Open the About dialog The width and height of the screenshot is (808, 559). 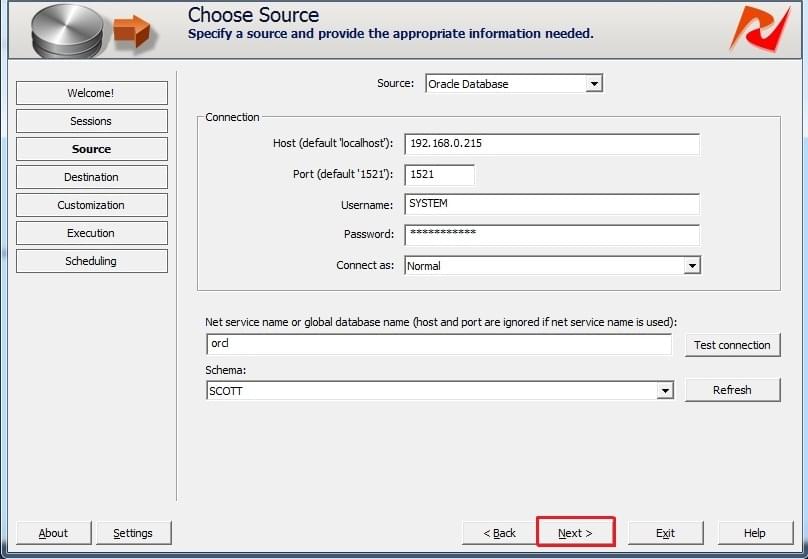pyautogui.click(x=54, y=533)
